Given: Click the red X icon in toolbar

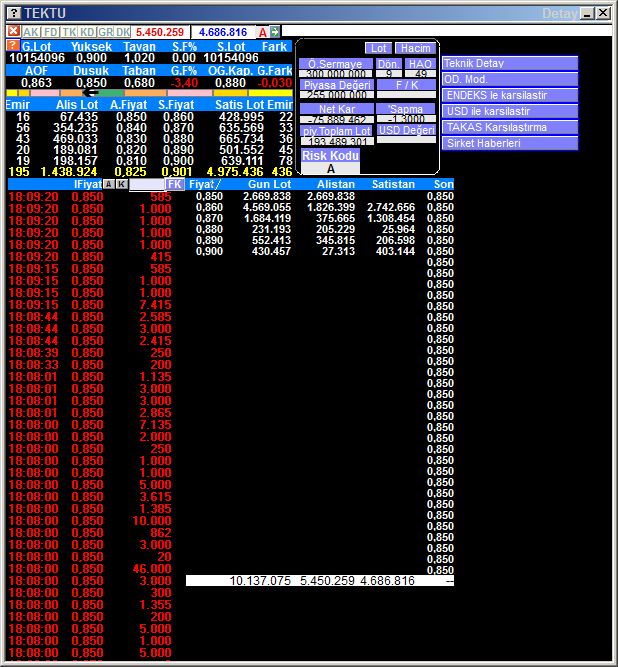Looking at the screenshot, I should pyautogui.click(x=14, y=31).
